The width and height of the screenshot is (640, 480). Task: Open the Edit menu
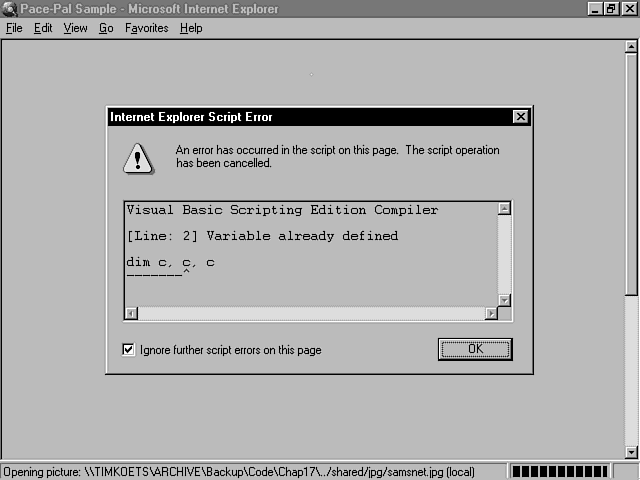click(43, 28)
